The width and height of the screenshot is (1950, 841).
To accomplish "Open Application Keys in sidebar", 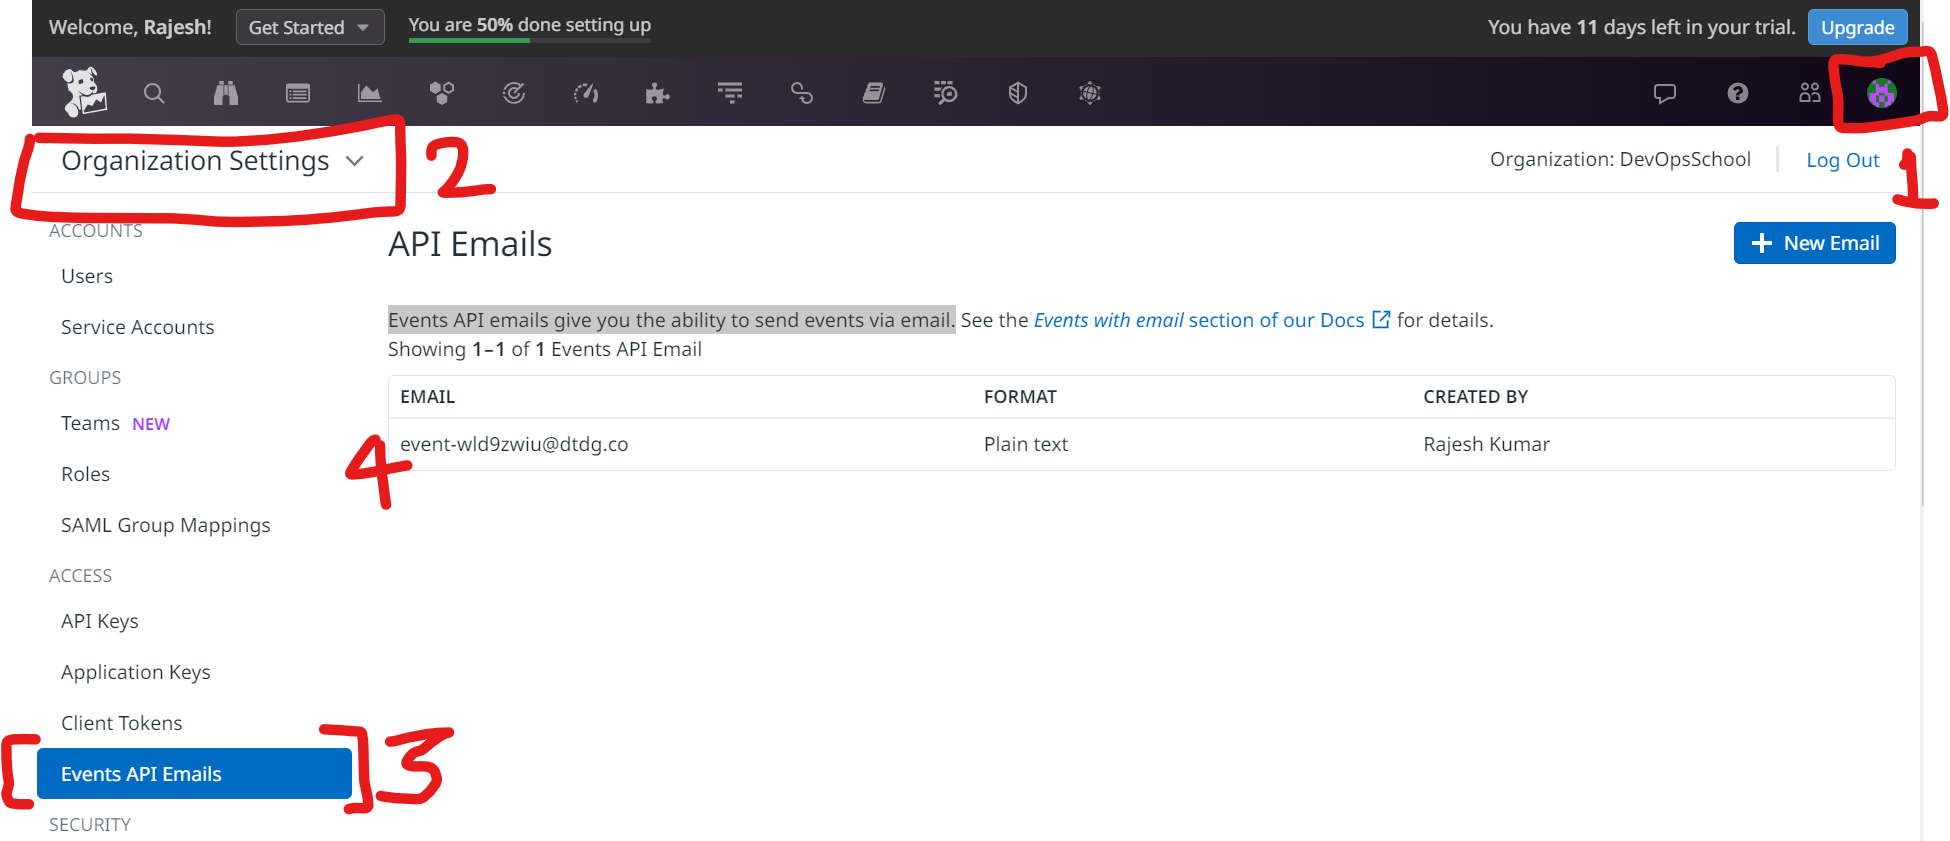I will [136, 672].
